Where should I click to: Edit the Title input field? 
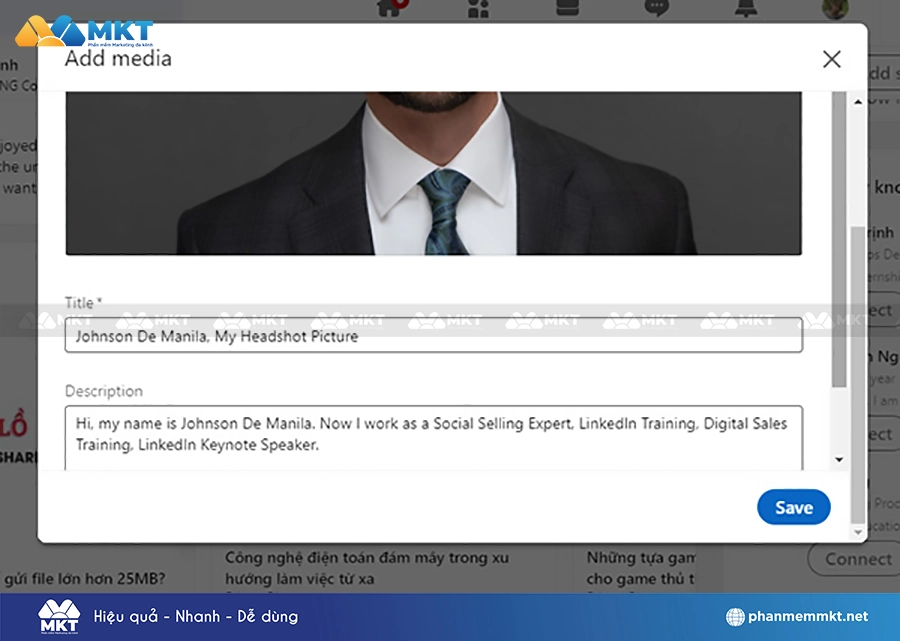click(433, 336)
